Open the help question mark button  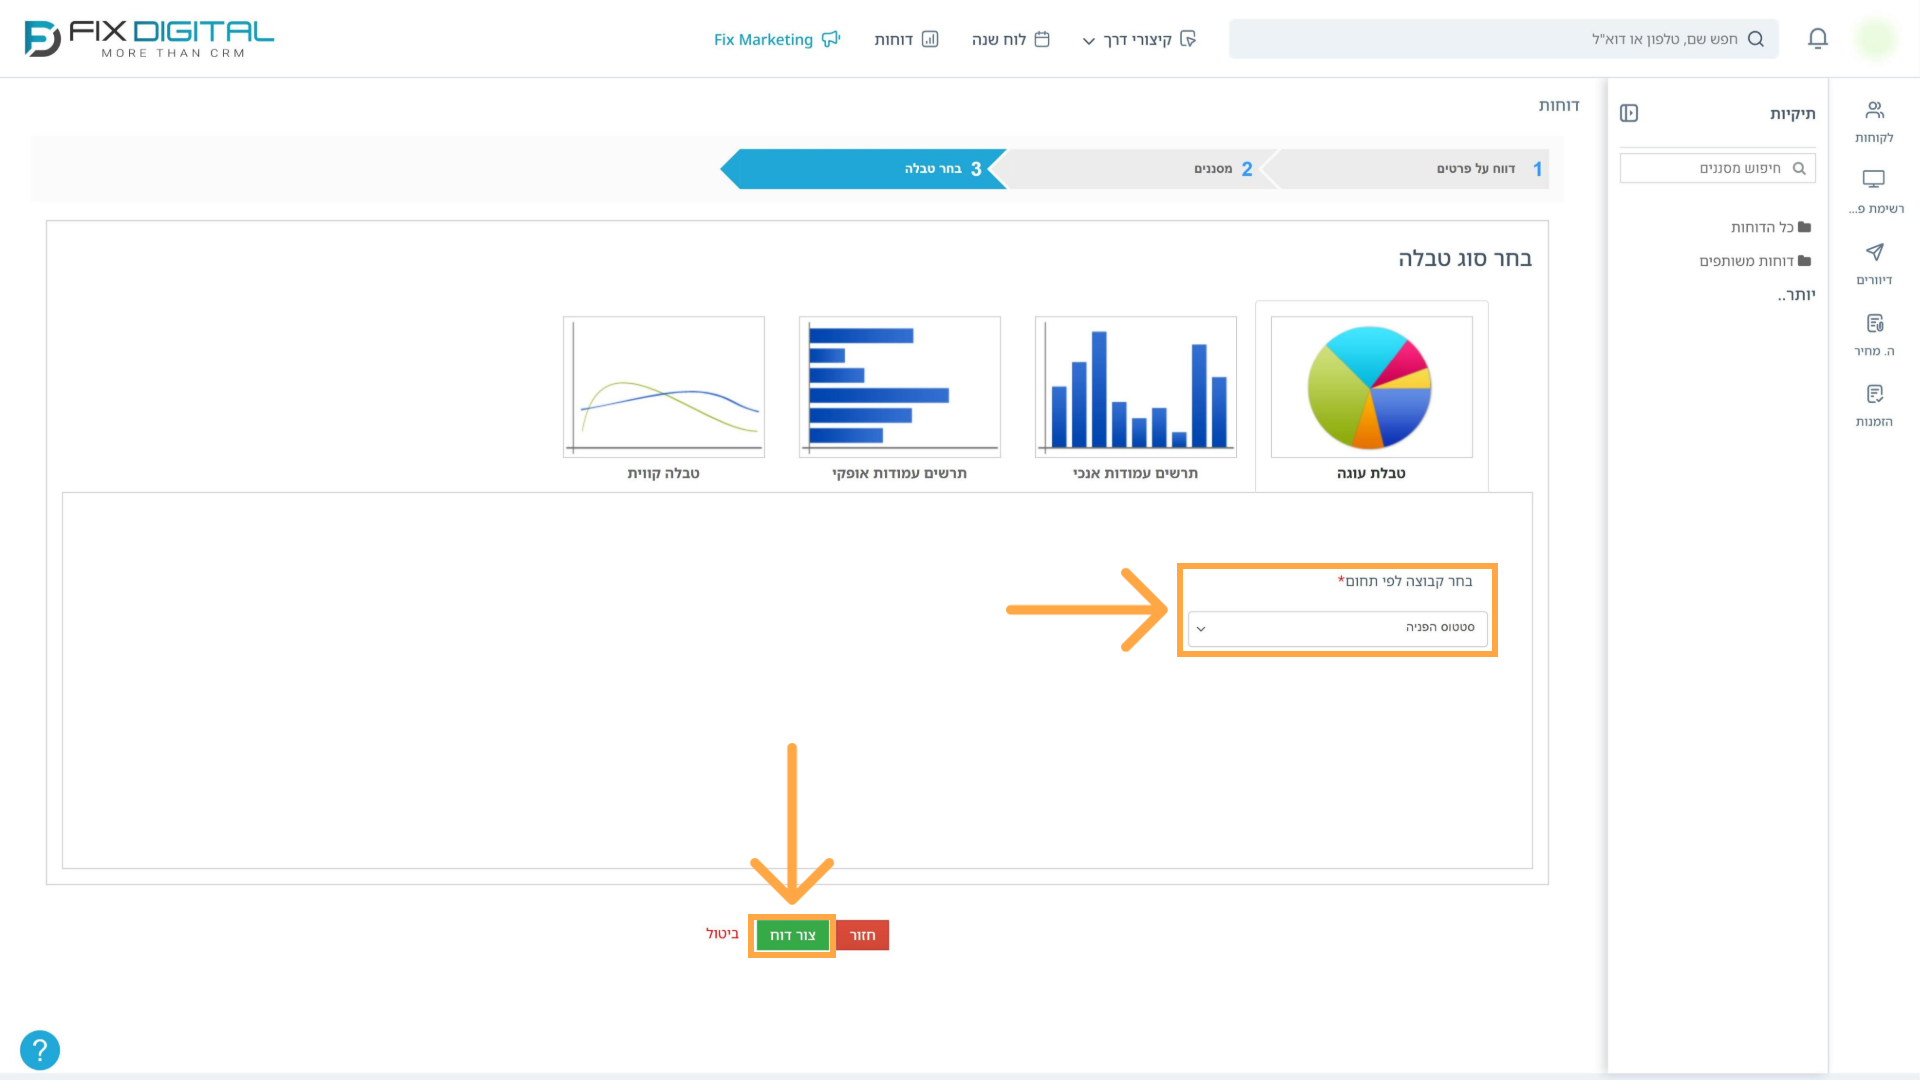coord(40,1050)
